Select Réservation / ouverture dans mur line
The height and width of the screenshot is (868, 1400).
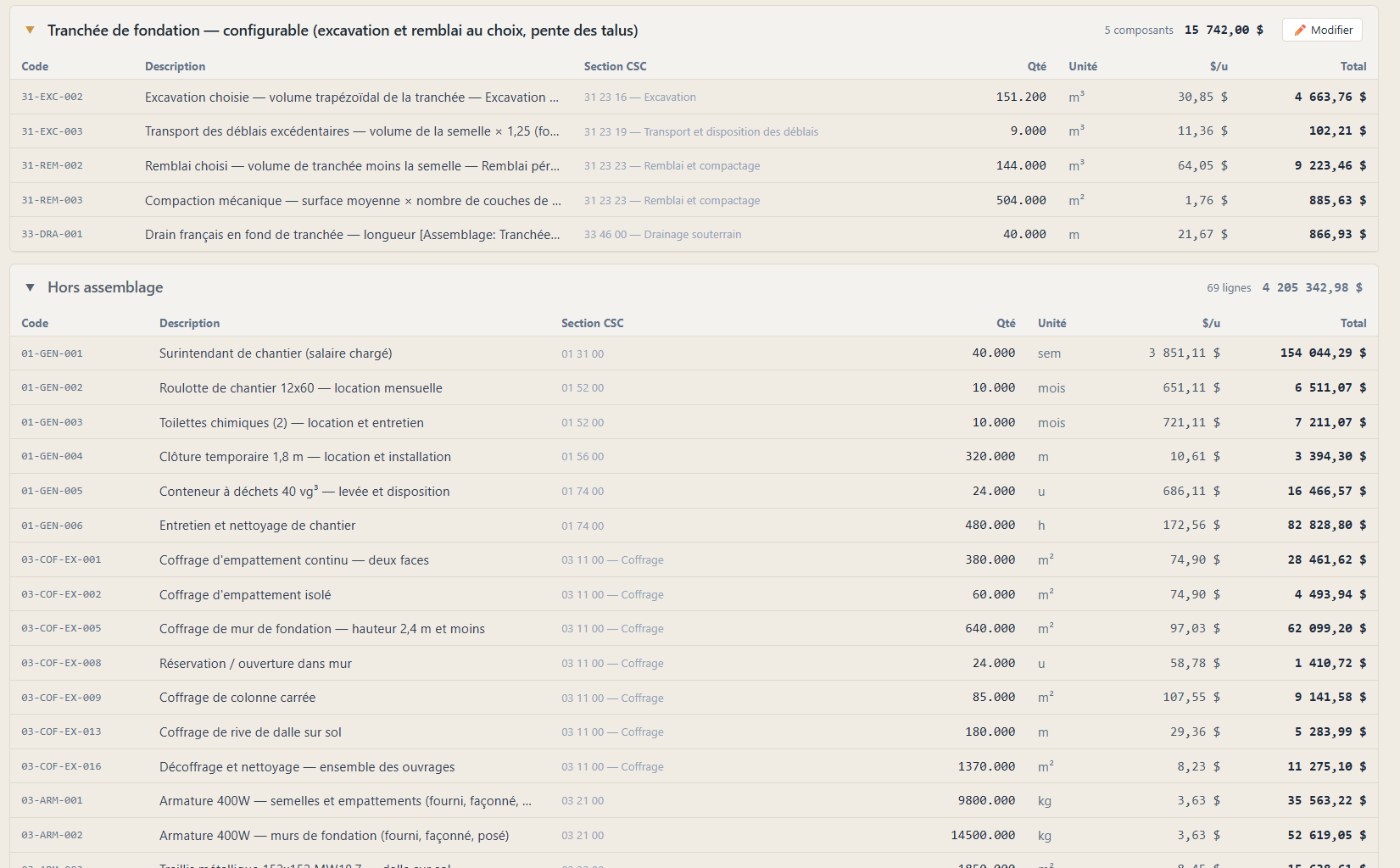pos(694,663)
